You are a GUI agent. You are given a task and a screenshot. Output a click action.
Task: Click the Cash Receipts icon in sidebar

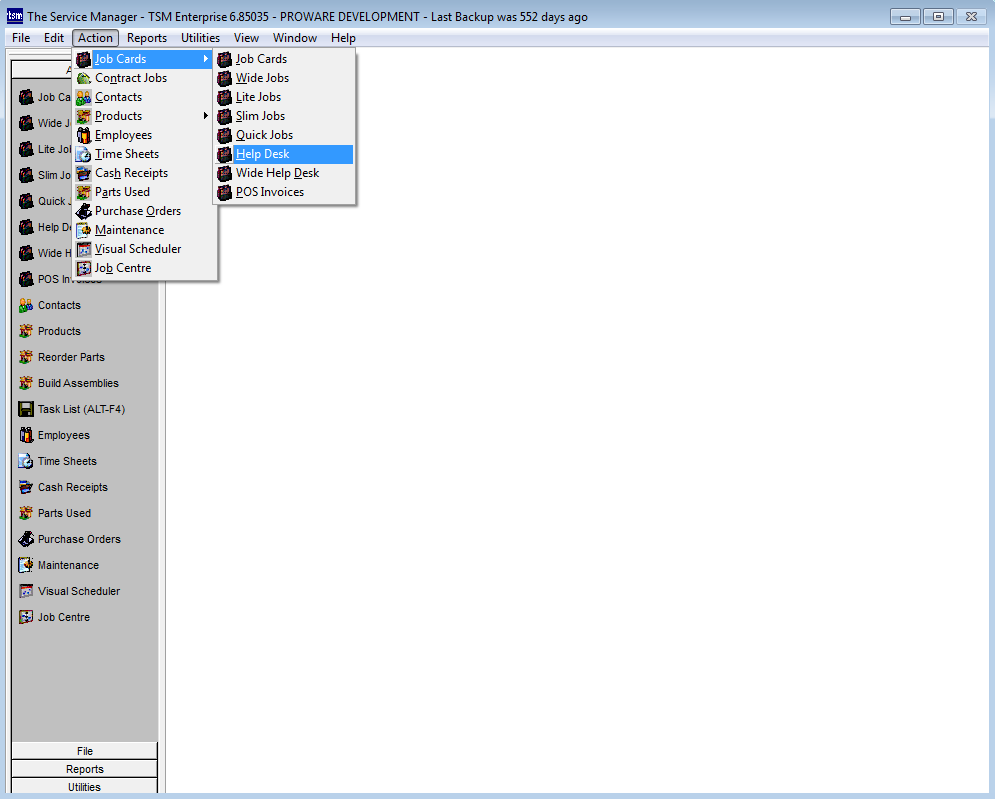[27, 487]
